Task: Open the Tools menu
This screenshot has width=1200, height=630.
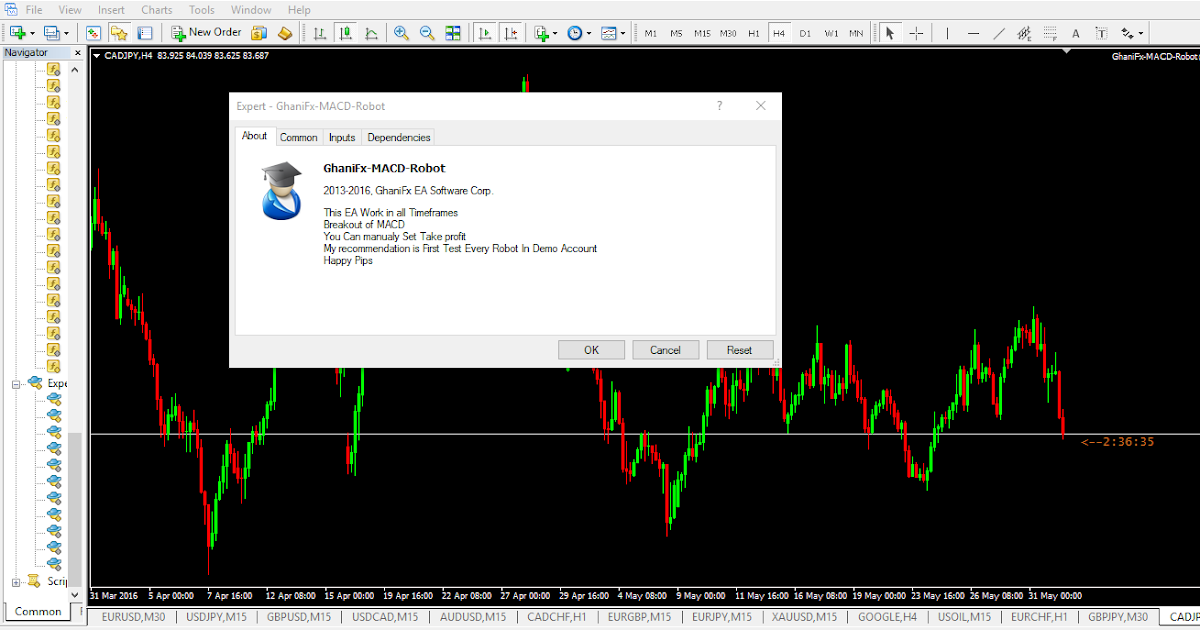Action: point(202,10)
